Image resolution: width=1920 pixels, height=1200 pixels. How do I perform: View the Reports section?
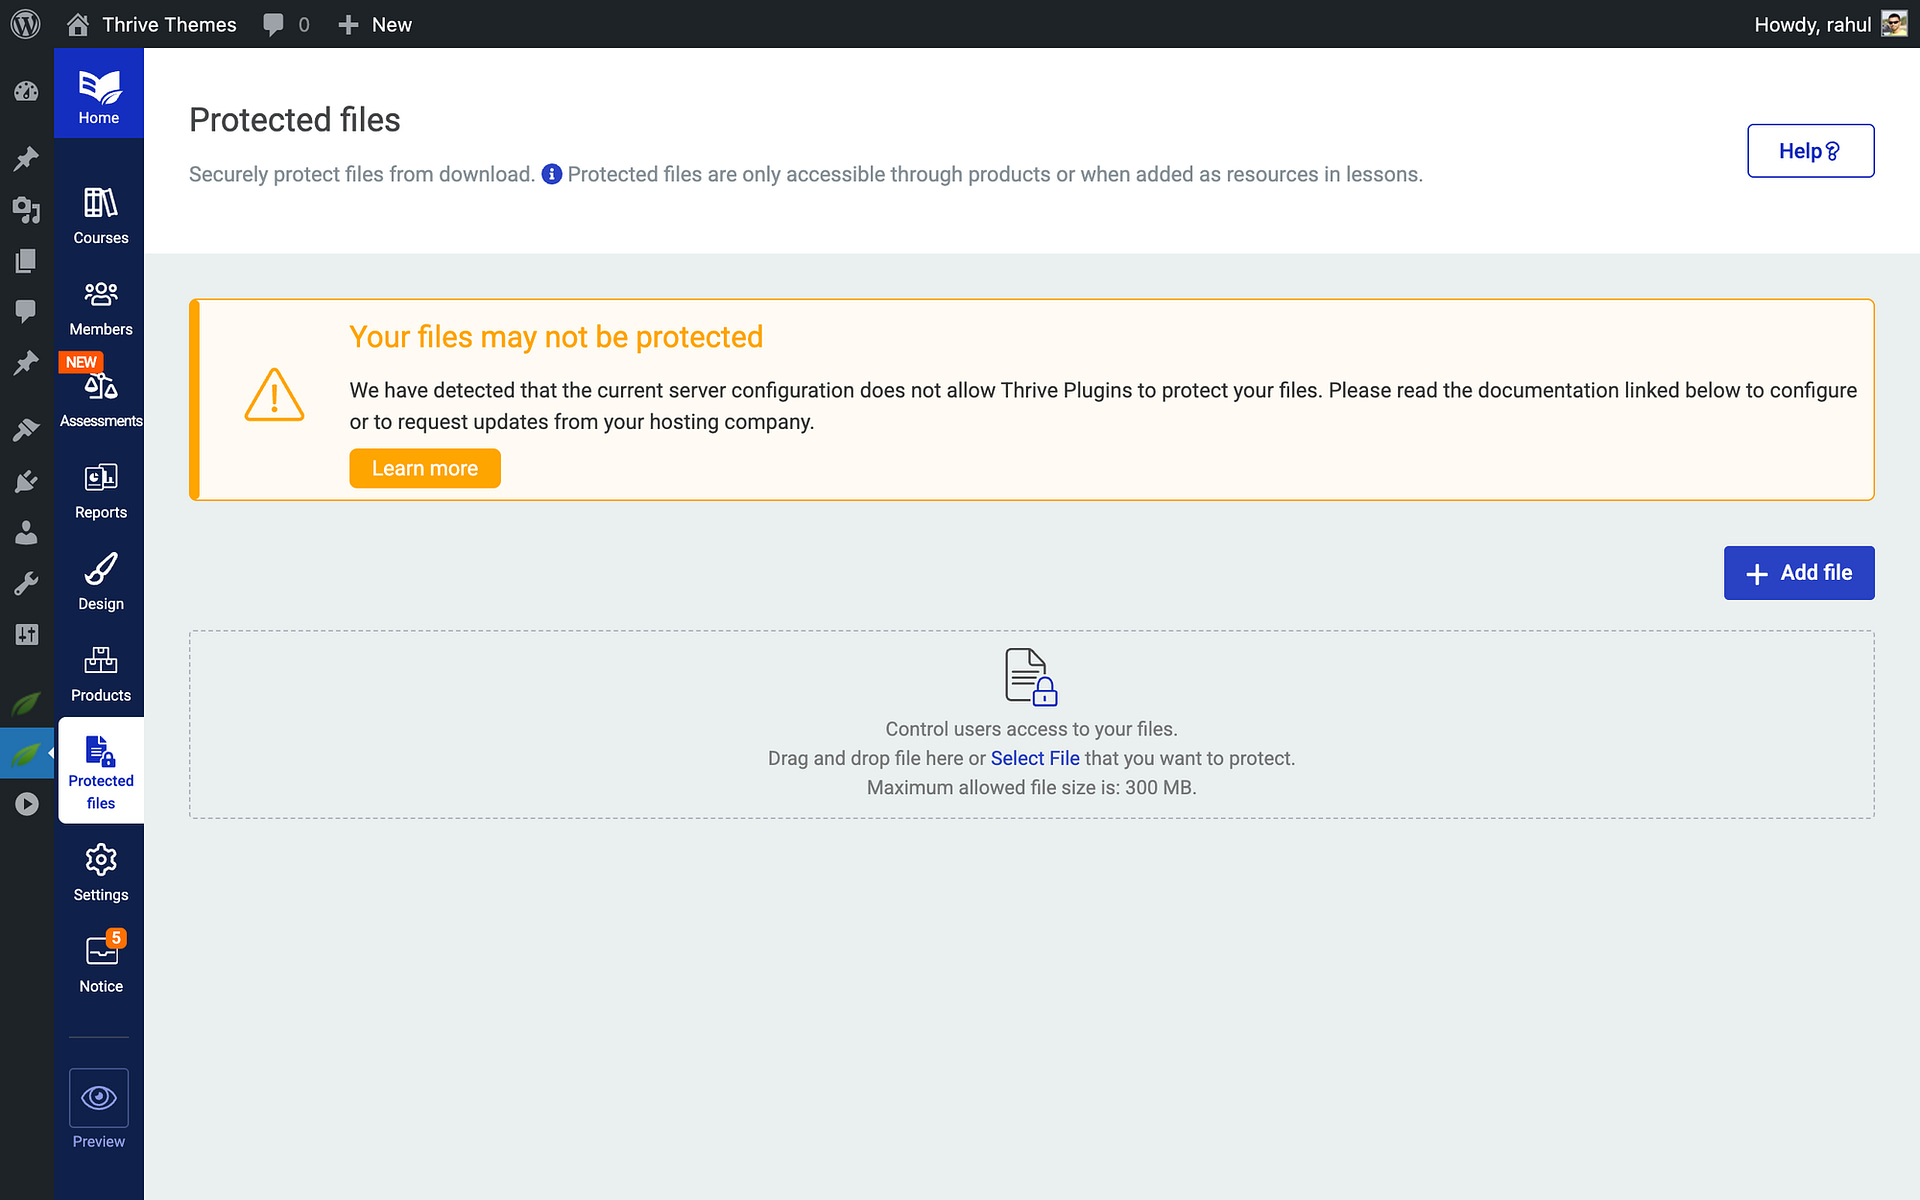99,488
